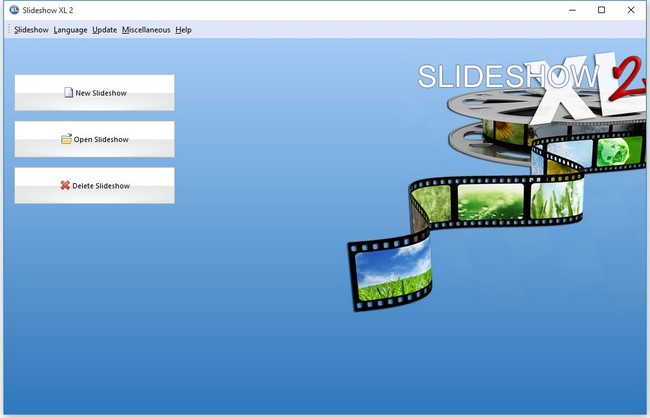Open the Slideshow menu
This screenshot has width=650, height=418.
pos(31,30)
